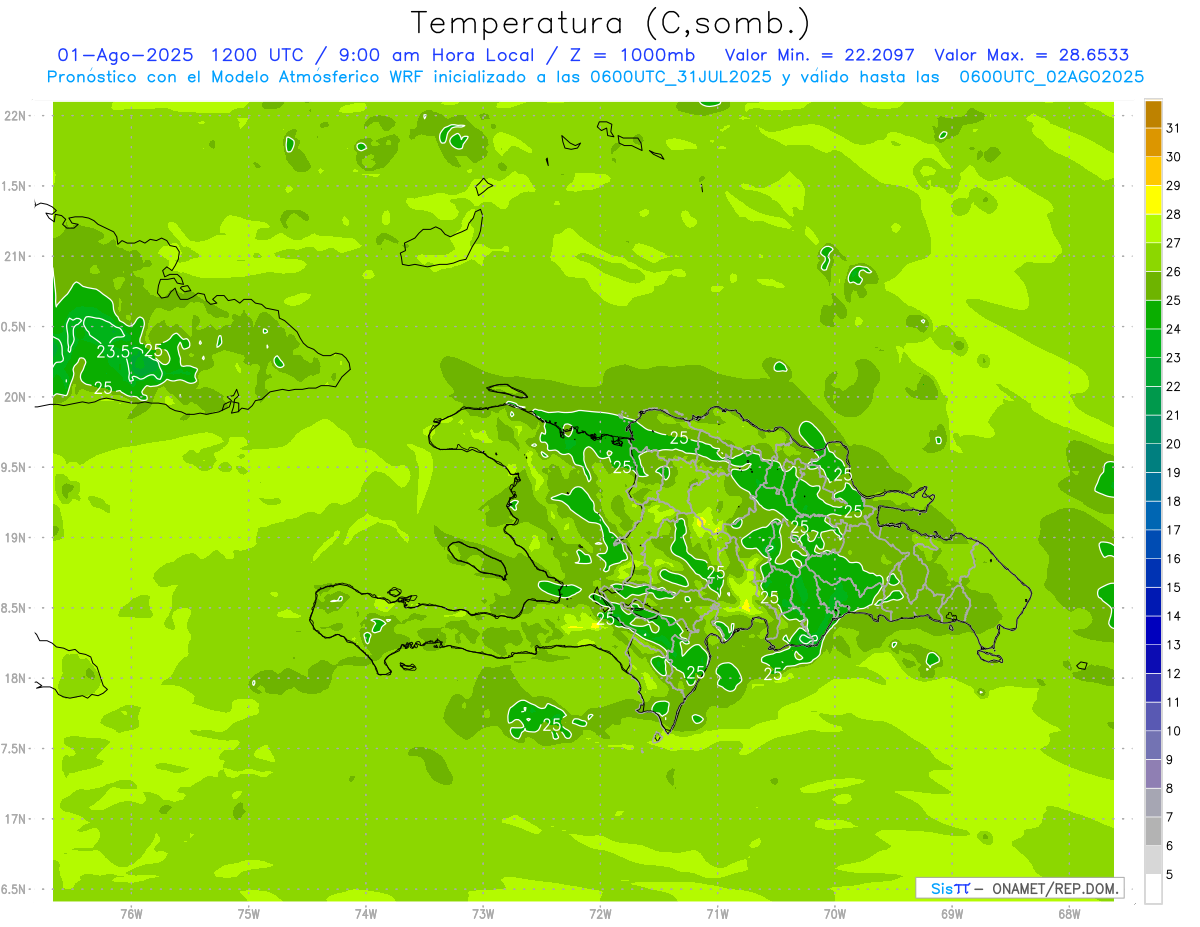
Task: Click the 18N latitude axis label
Action: (x=16, y=678)
